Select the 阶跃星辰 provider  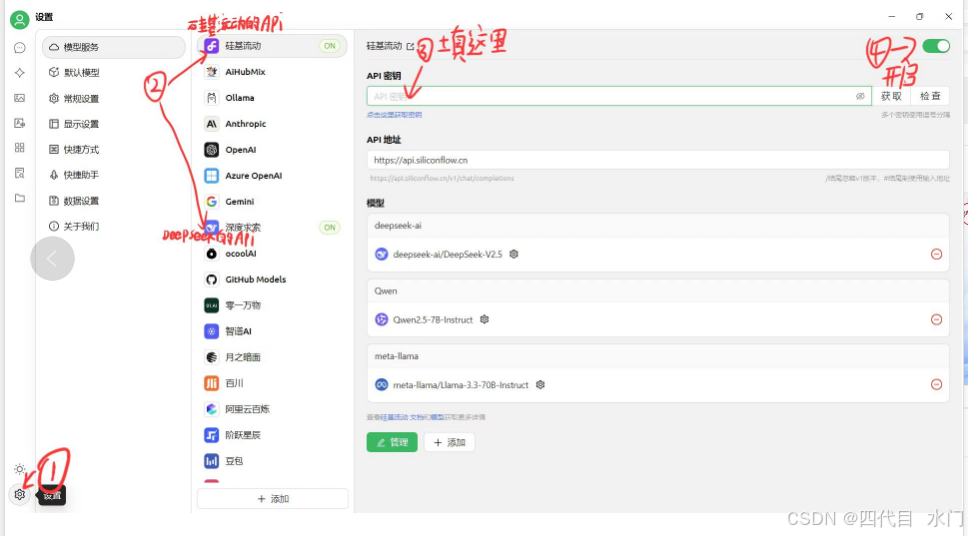click(x=272, y=435)
